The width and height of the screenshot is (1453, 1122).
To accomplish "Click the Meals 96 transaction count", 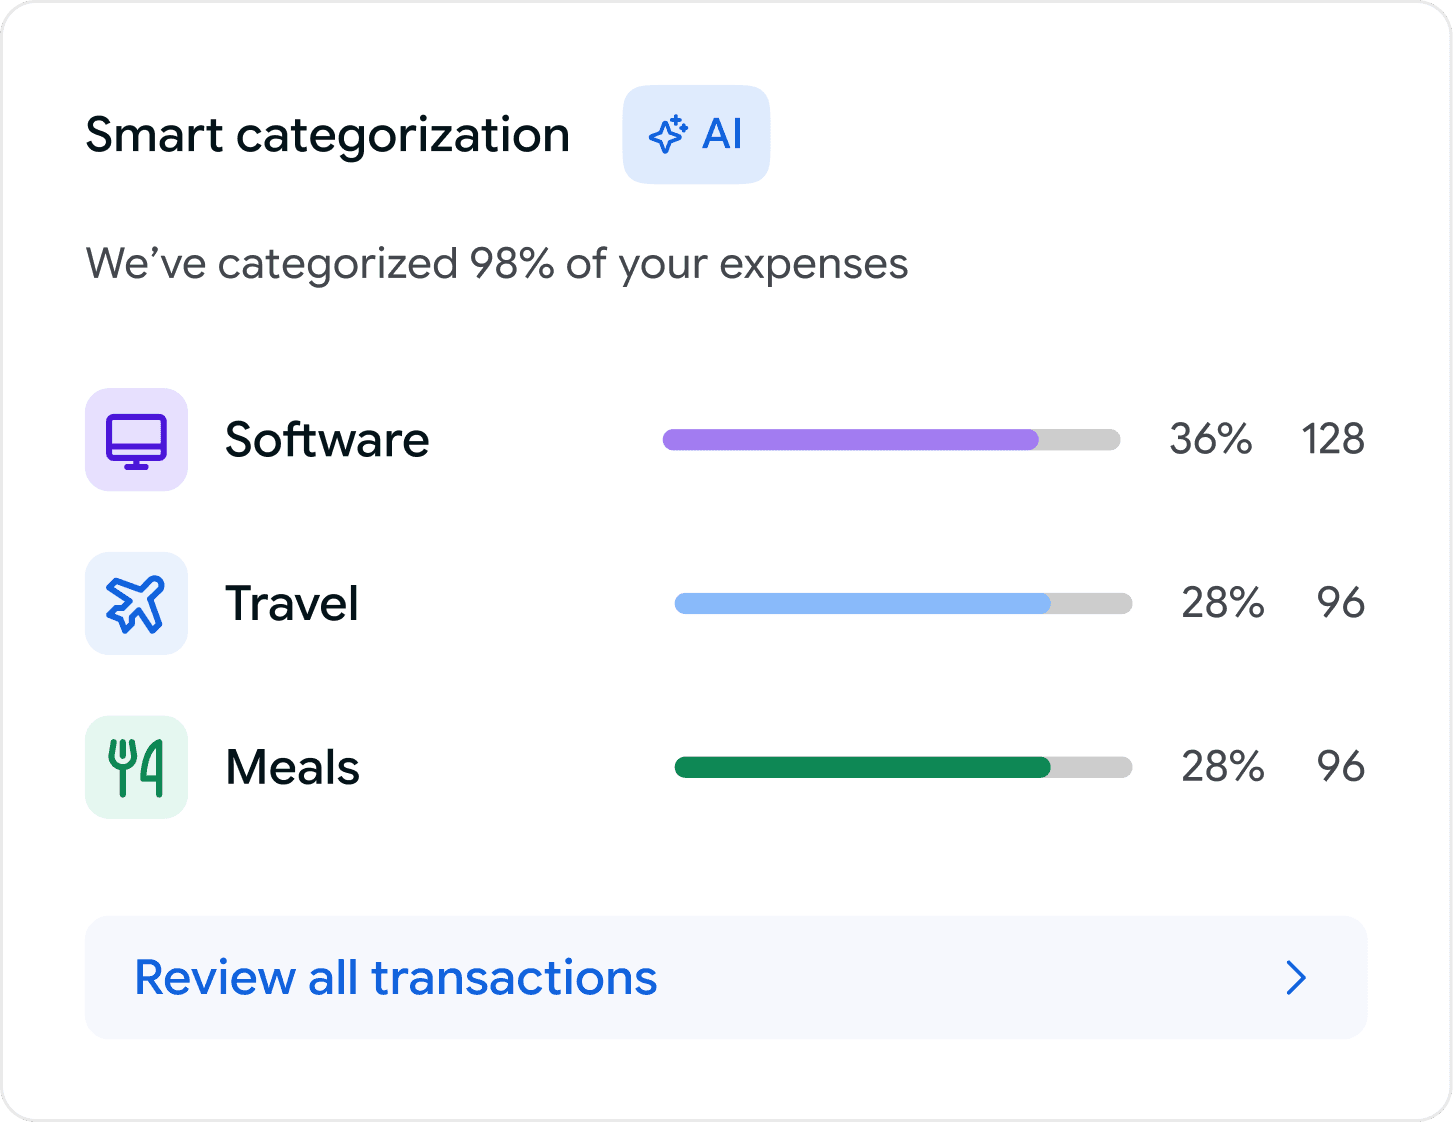I will click(x=1341, y=767).
